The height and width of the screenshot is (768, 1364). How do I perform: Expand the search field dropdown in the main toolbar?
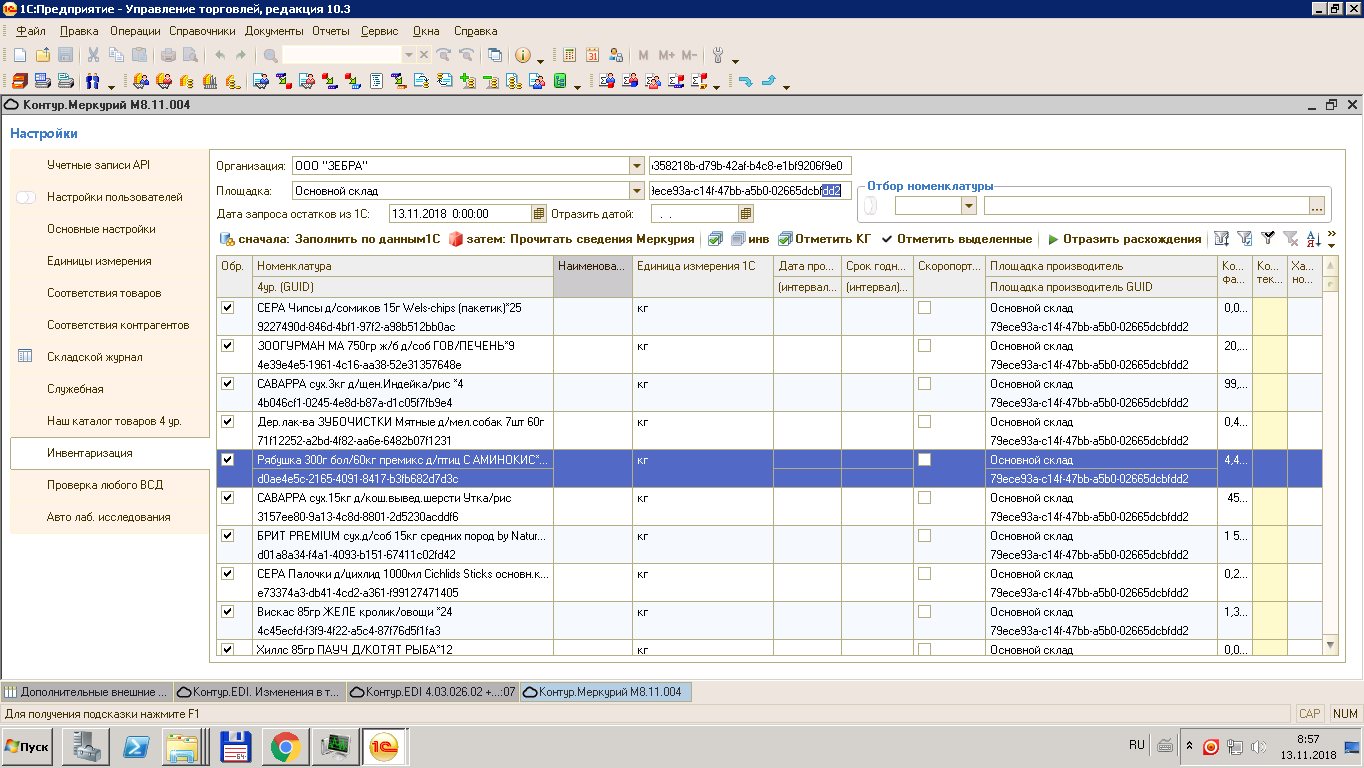tap(408, 55)
